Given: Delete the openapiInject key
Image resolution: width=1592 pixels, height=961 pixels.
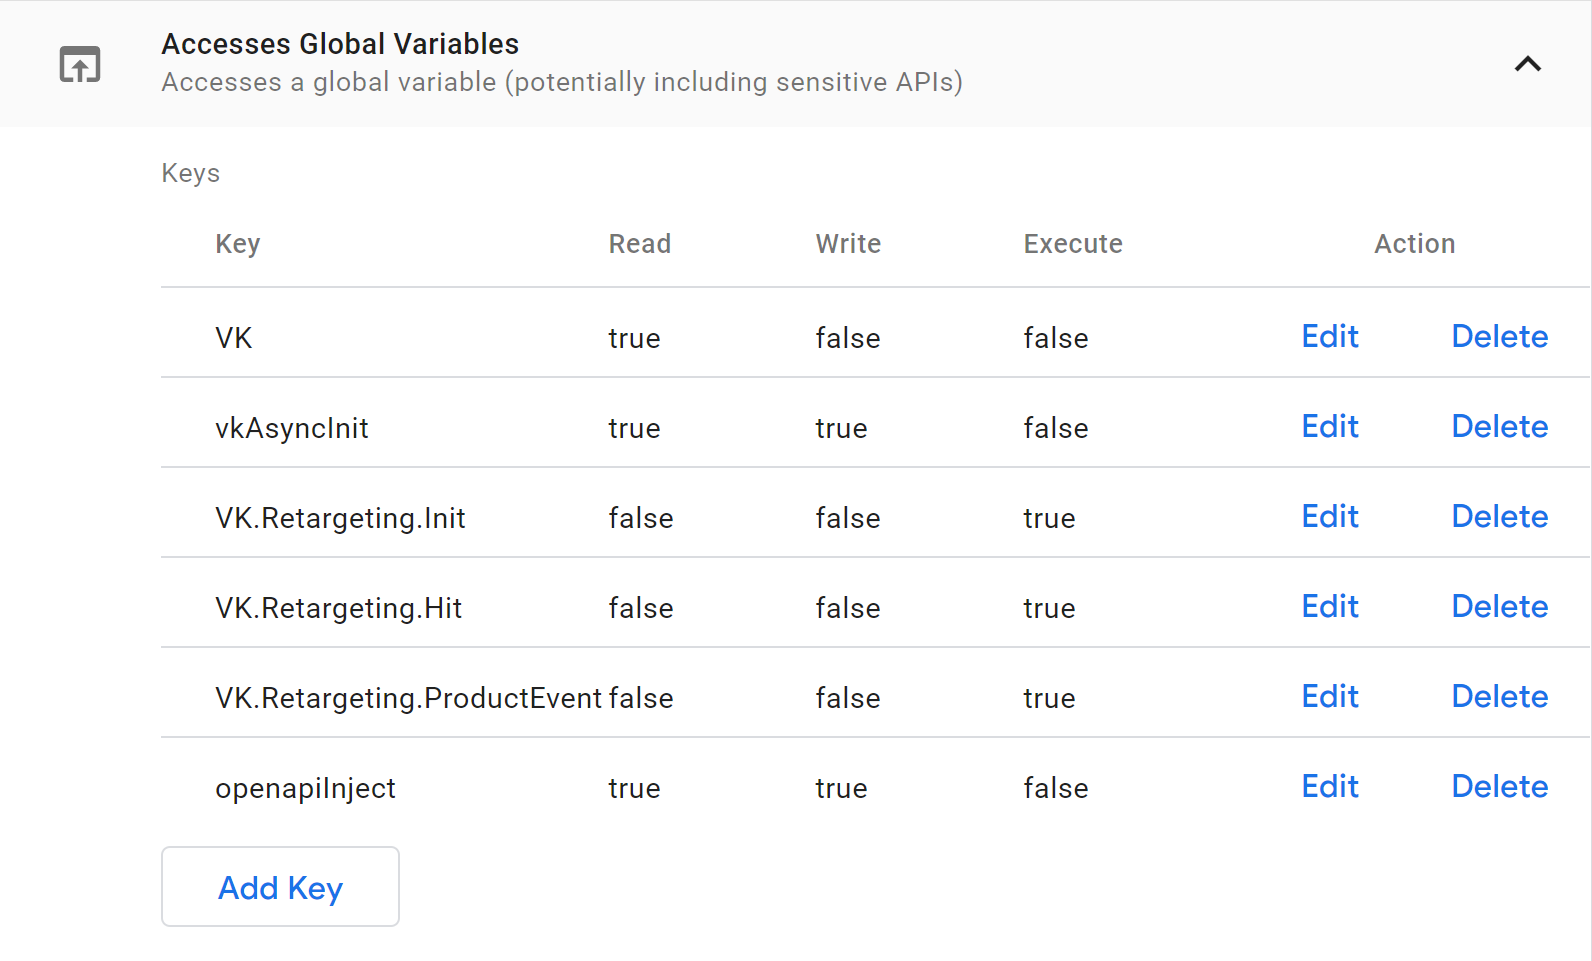Looking at the screenshot, I should pyautogui.click(x=1499, y=787).
